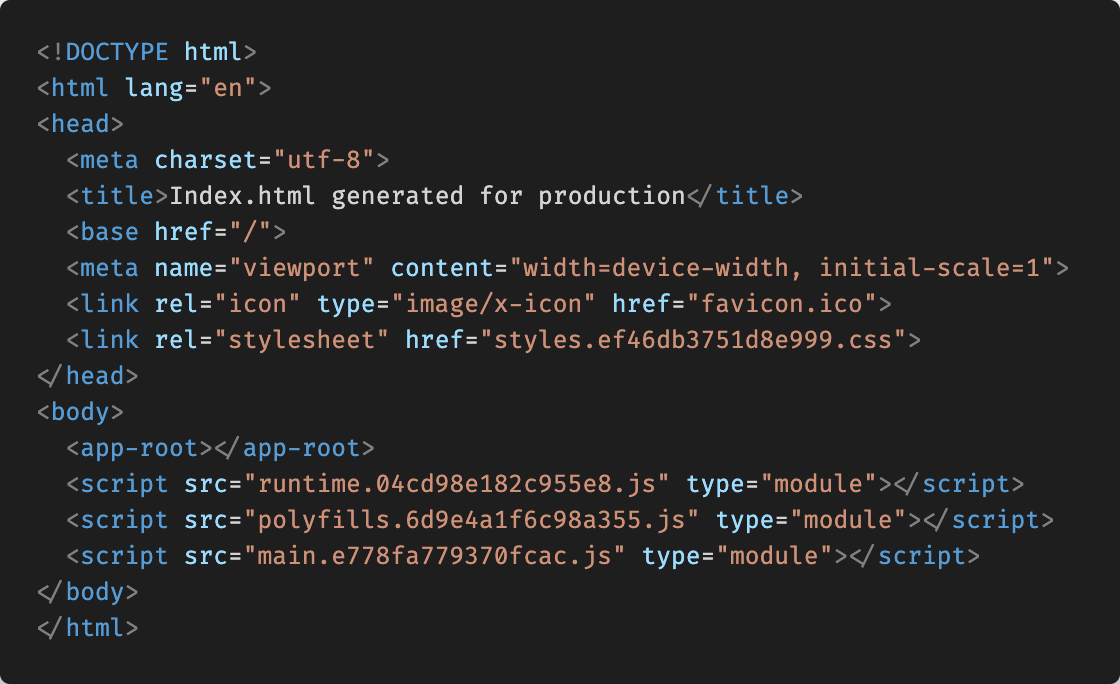Viewport: 1120px width, 684px height.
Task: Click the opening app-root tag
Action: point(140,448)
